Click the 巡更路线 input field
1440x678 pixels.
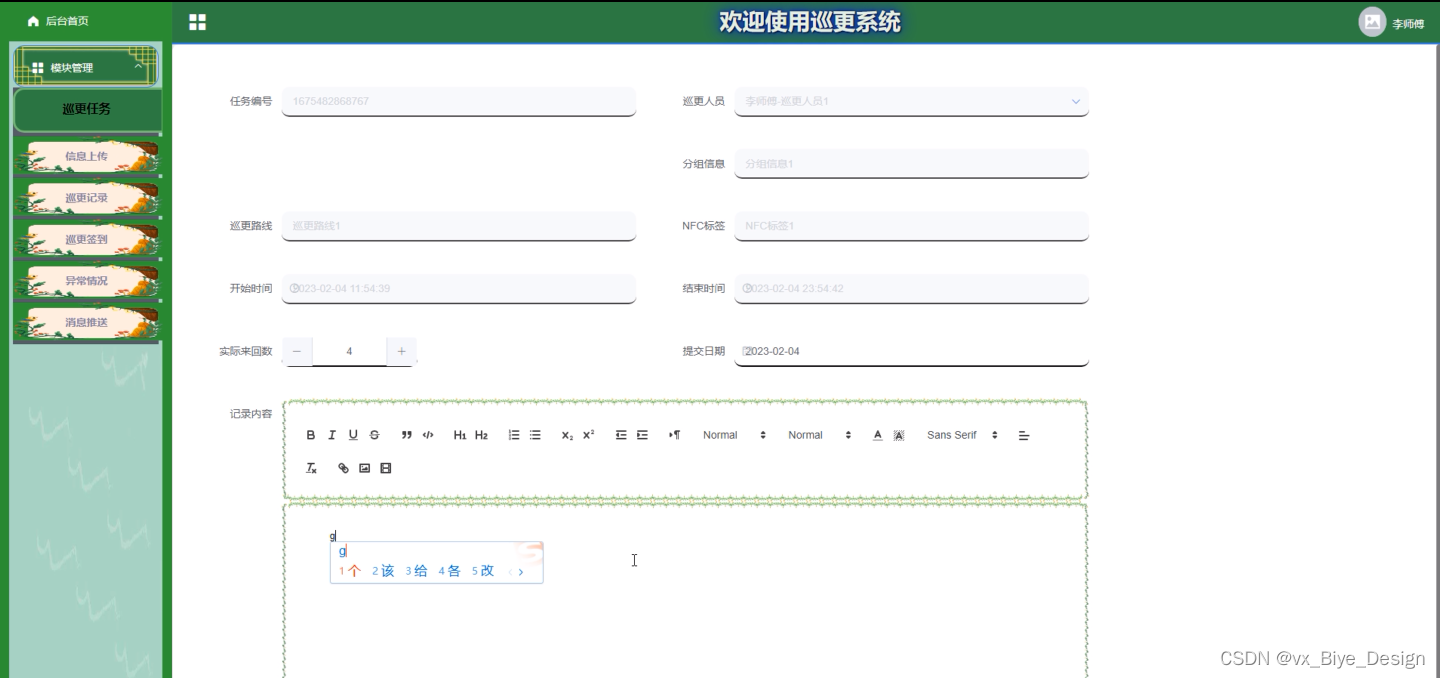tap(459, 226)
